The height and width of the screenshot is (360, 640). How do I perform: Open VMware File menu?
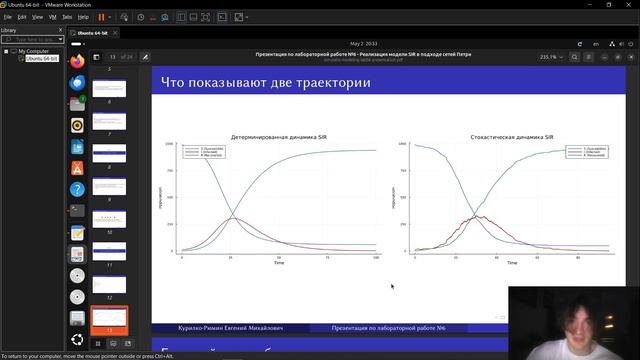coord(8,17)
